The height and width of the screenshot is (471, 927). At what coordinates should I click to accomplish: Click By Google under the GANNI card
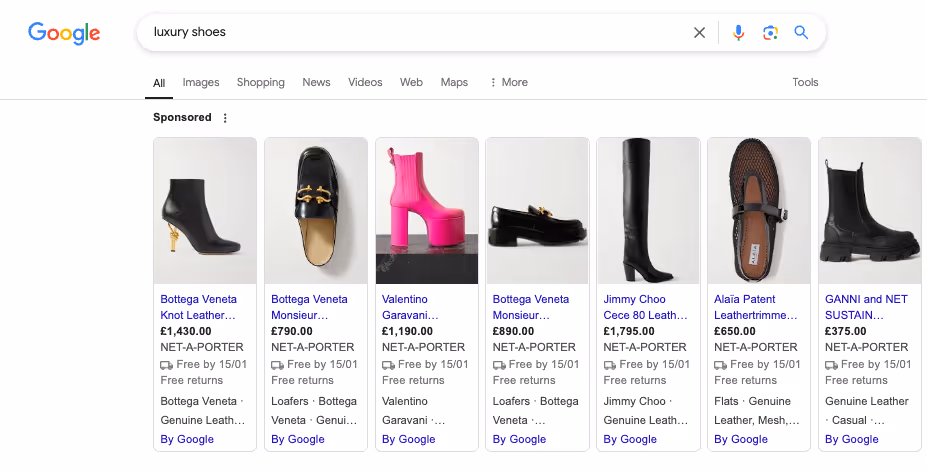[851, 439]
